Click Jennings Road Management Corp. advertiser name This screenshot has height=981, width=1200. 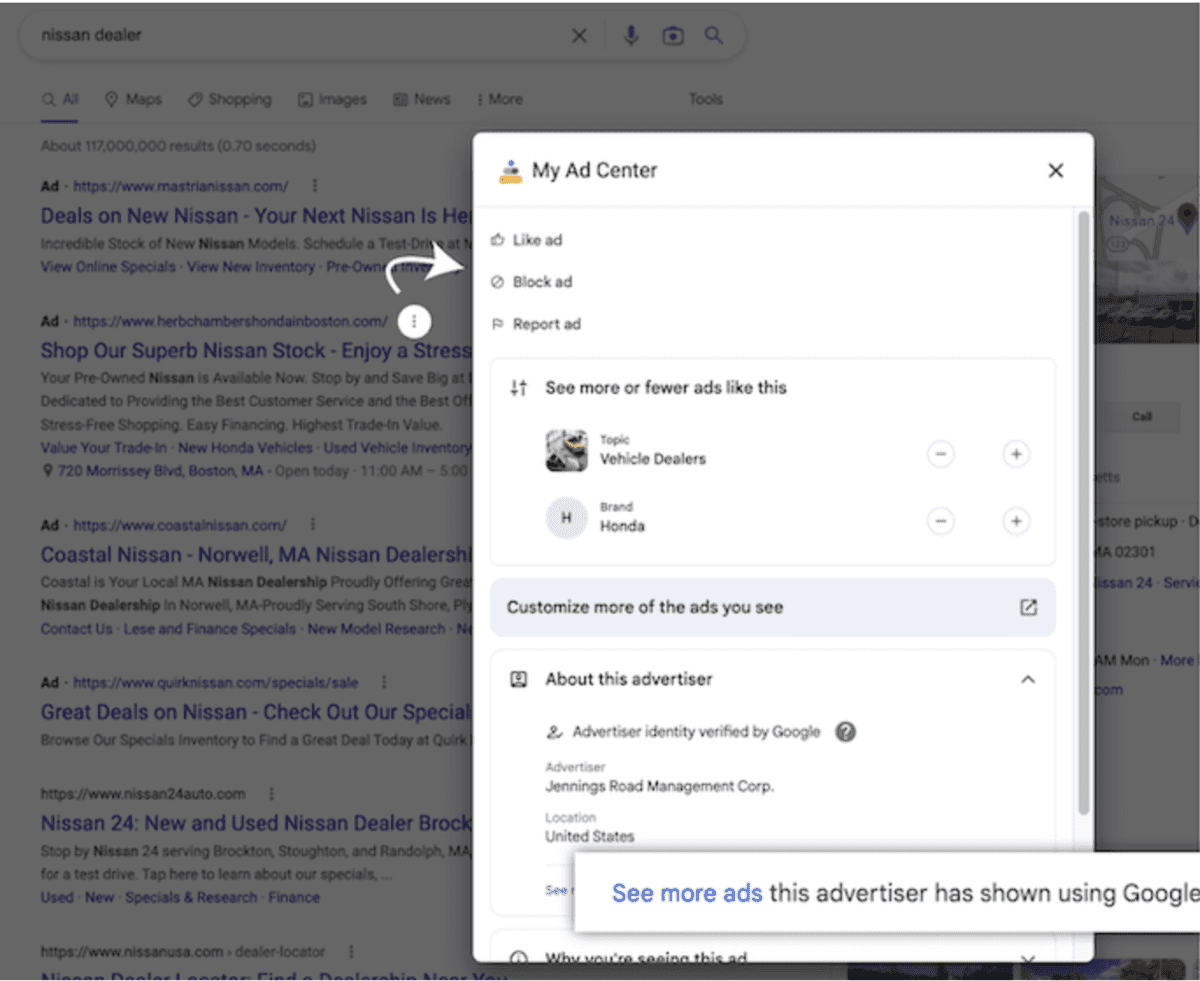click(x=659, y=786)
